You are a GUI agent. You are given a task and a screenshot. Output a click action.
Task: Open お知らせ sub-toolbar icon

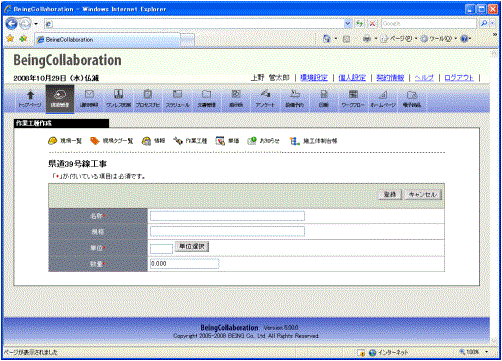point(263,141)
